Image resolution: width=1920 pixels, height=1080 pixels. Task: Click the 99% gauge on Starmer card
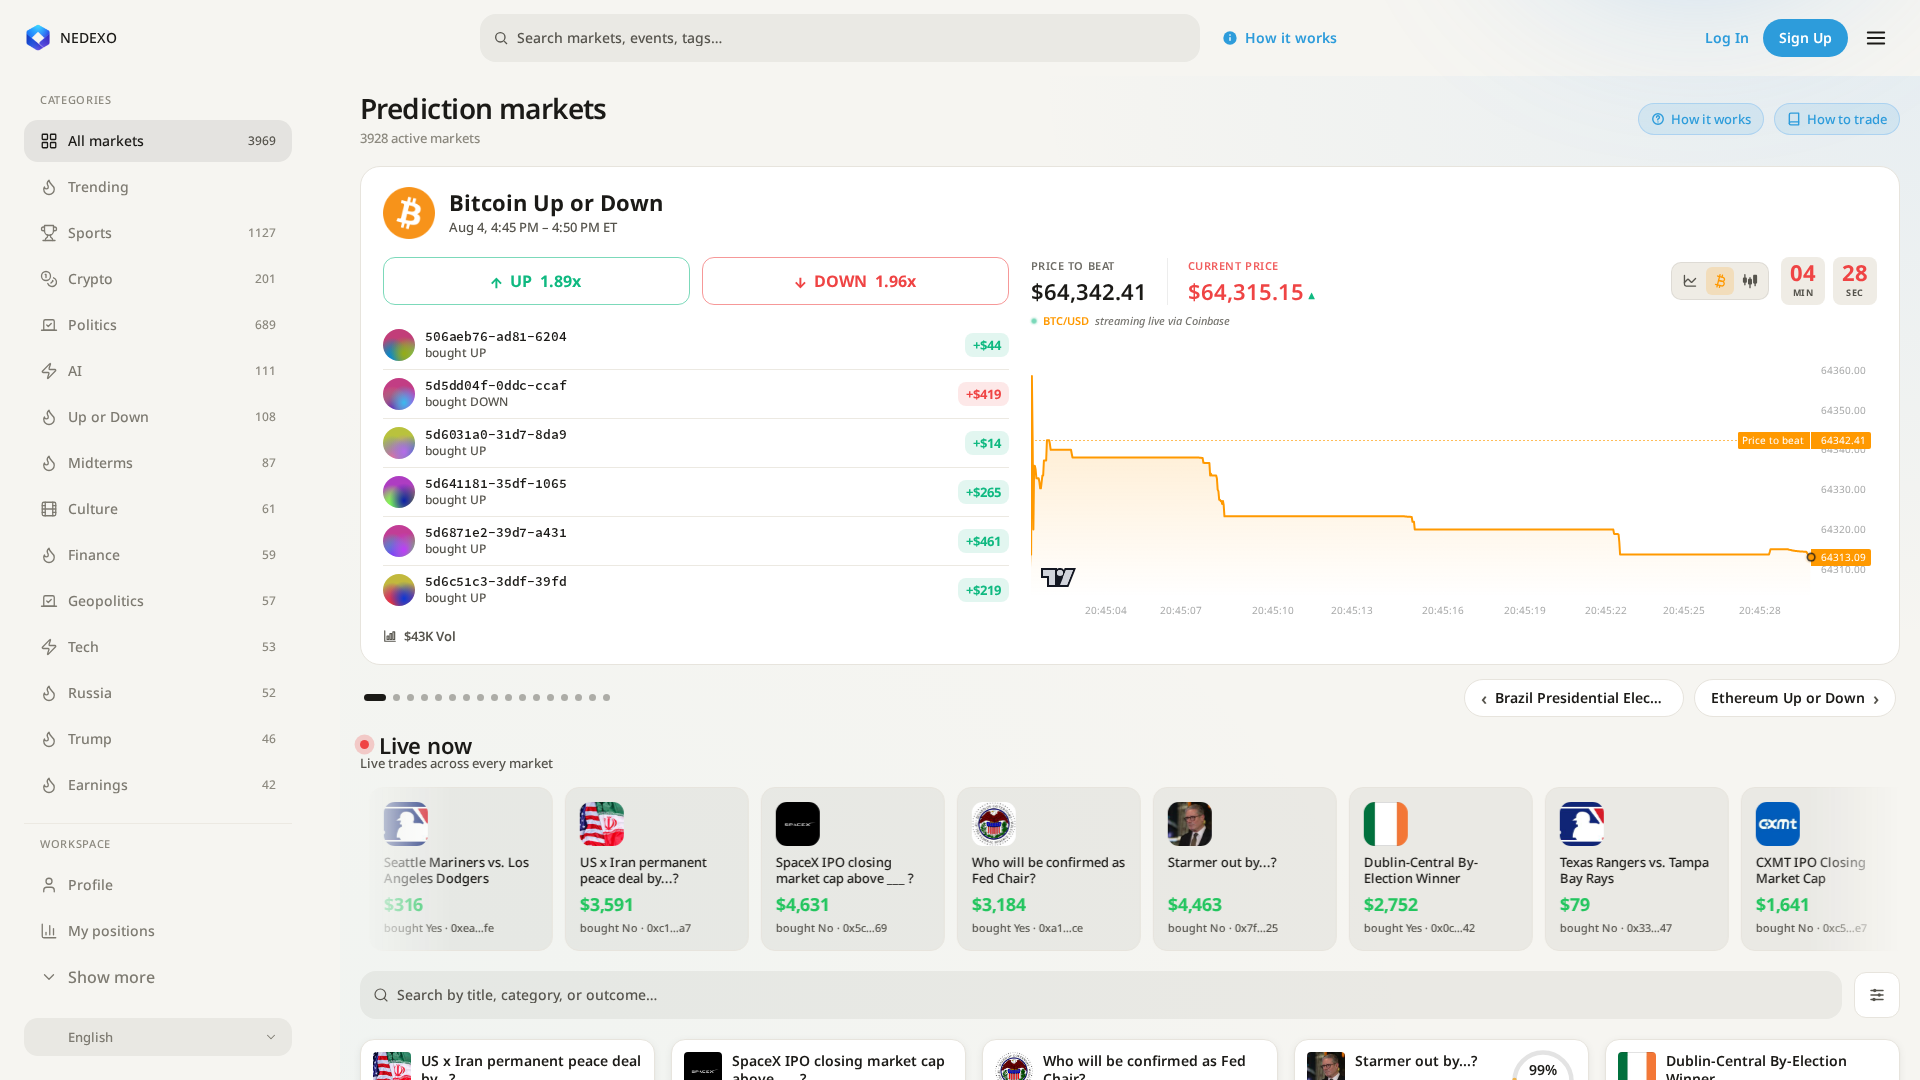[x=1542, y=1067]
